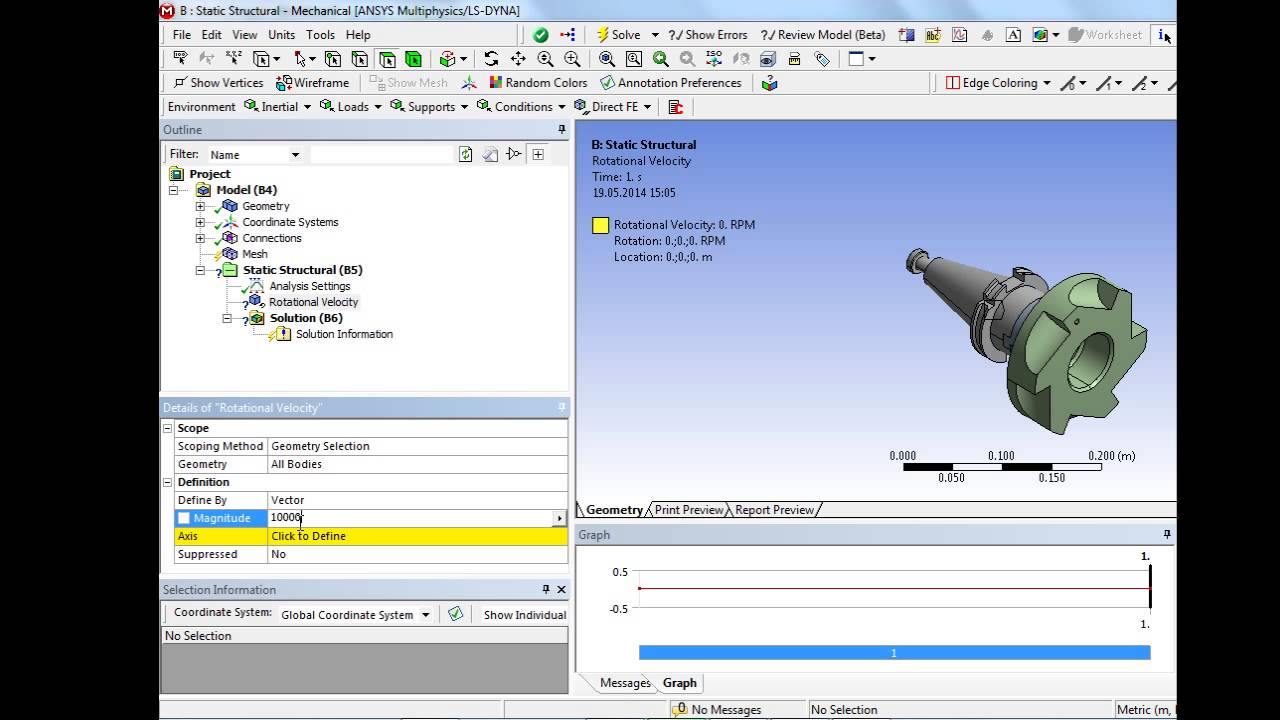1280x720 pixels.
Task: Open the Units menu
Action: pos(281,35)
